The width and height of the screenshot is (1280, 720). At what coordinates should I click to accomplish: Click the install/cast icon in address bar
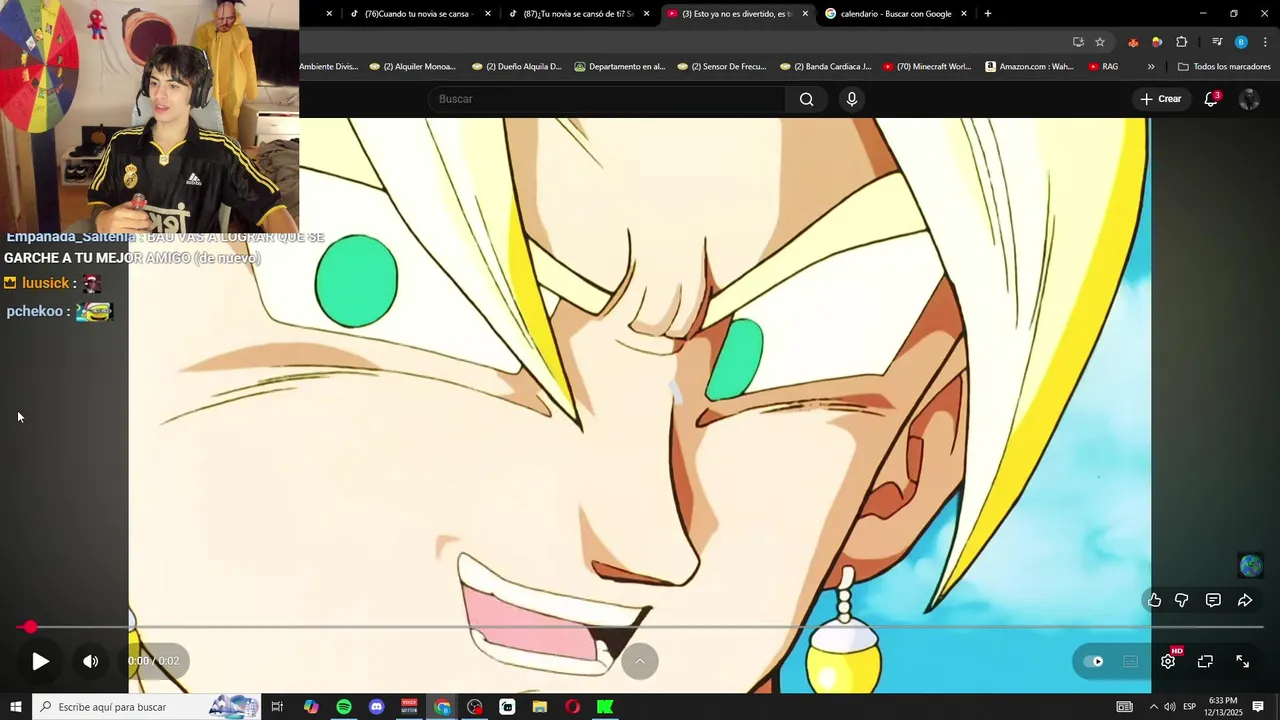coord(1078,42)
